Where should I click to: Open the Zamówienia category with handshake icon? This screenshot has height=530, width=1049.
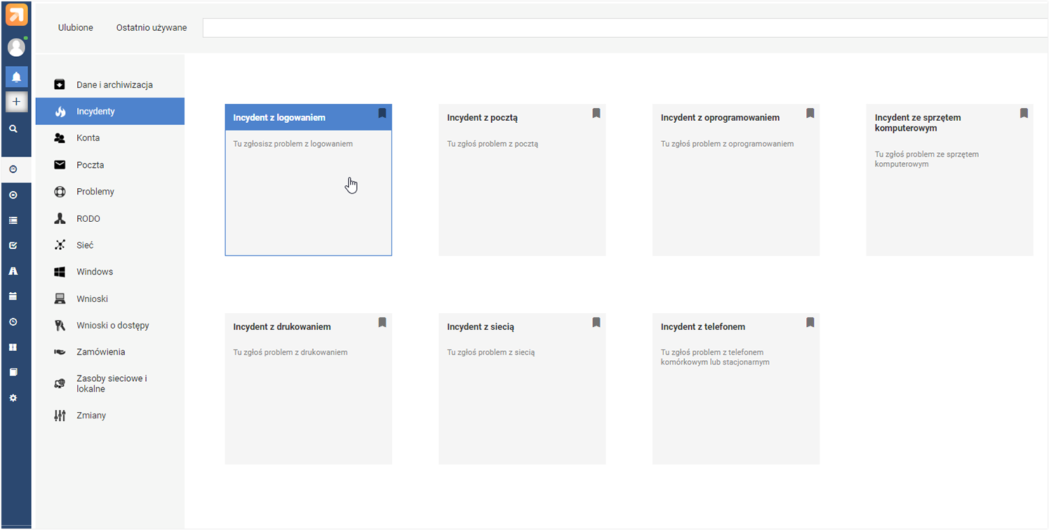[110, 351]
